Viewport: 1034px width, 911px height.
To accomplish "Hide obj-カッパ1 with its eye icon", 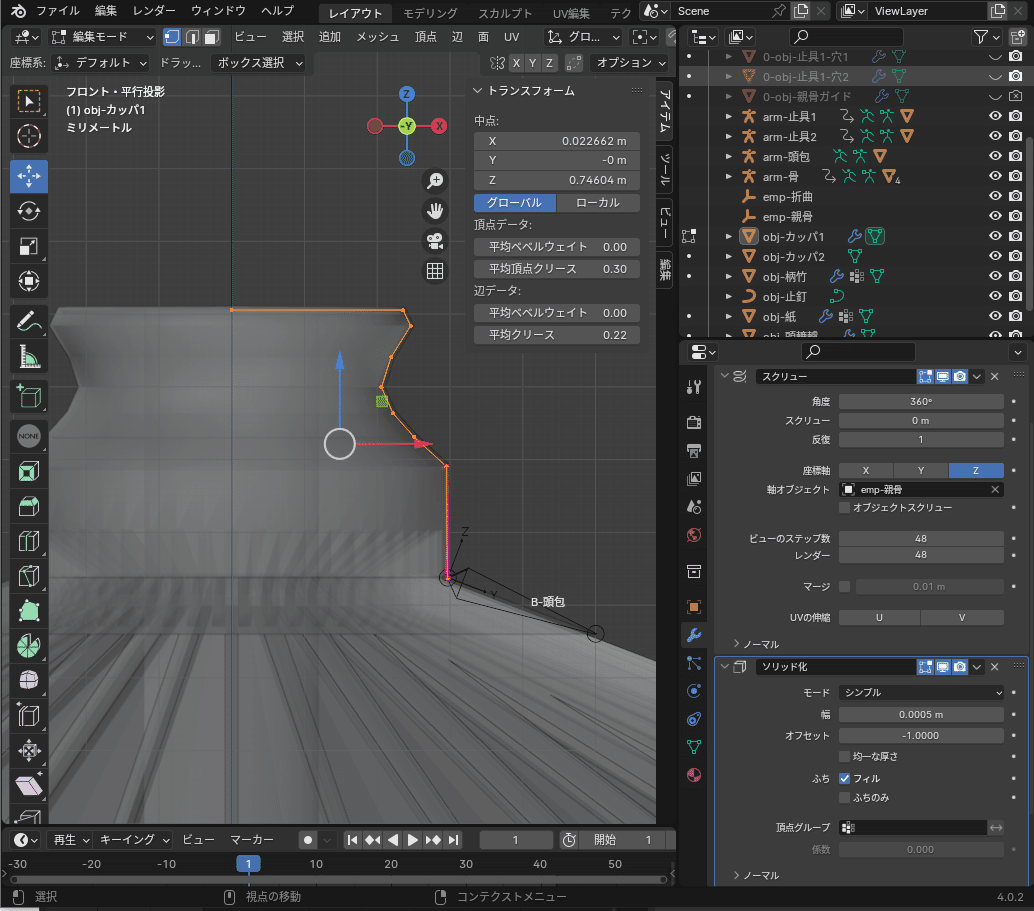I will point(995,236).
